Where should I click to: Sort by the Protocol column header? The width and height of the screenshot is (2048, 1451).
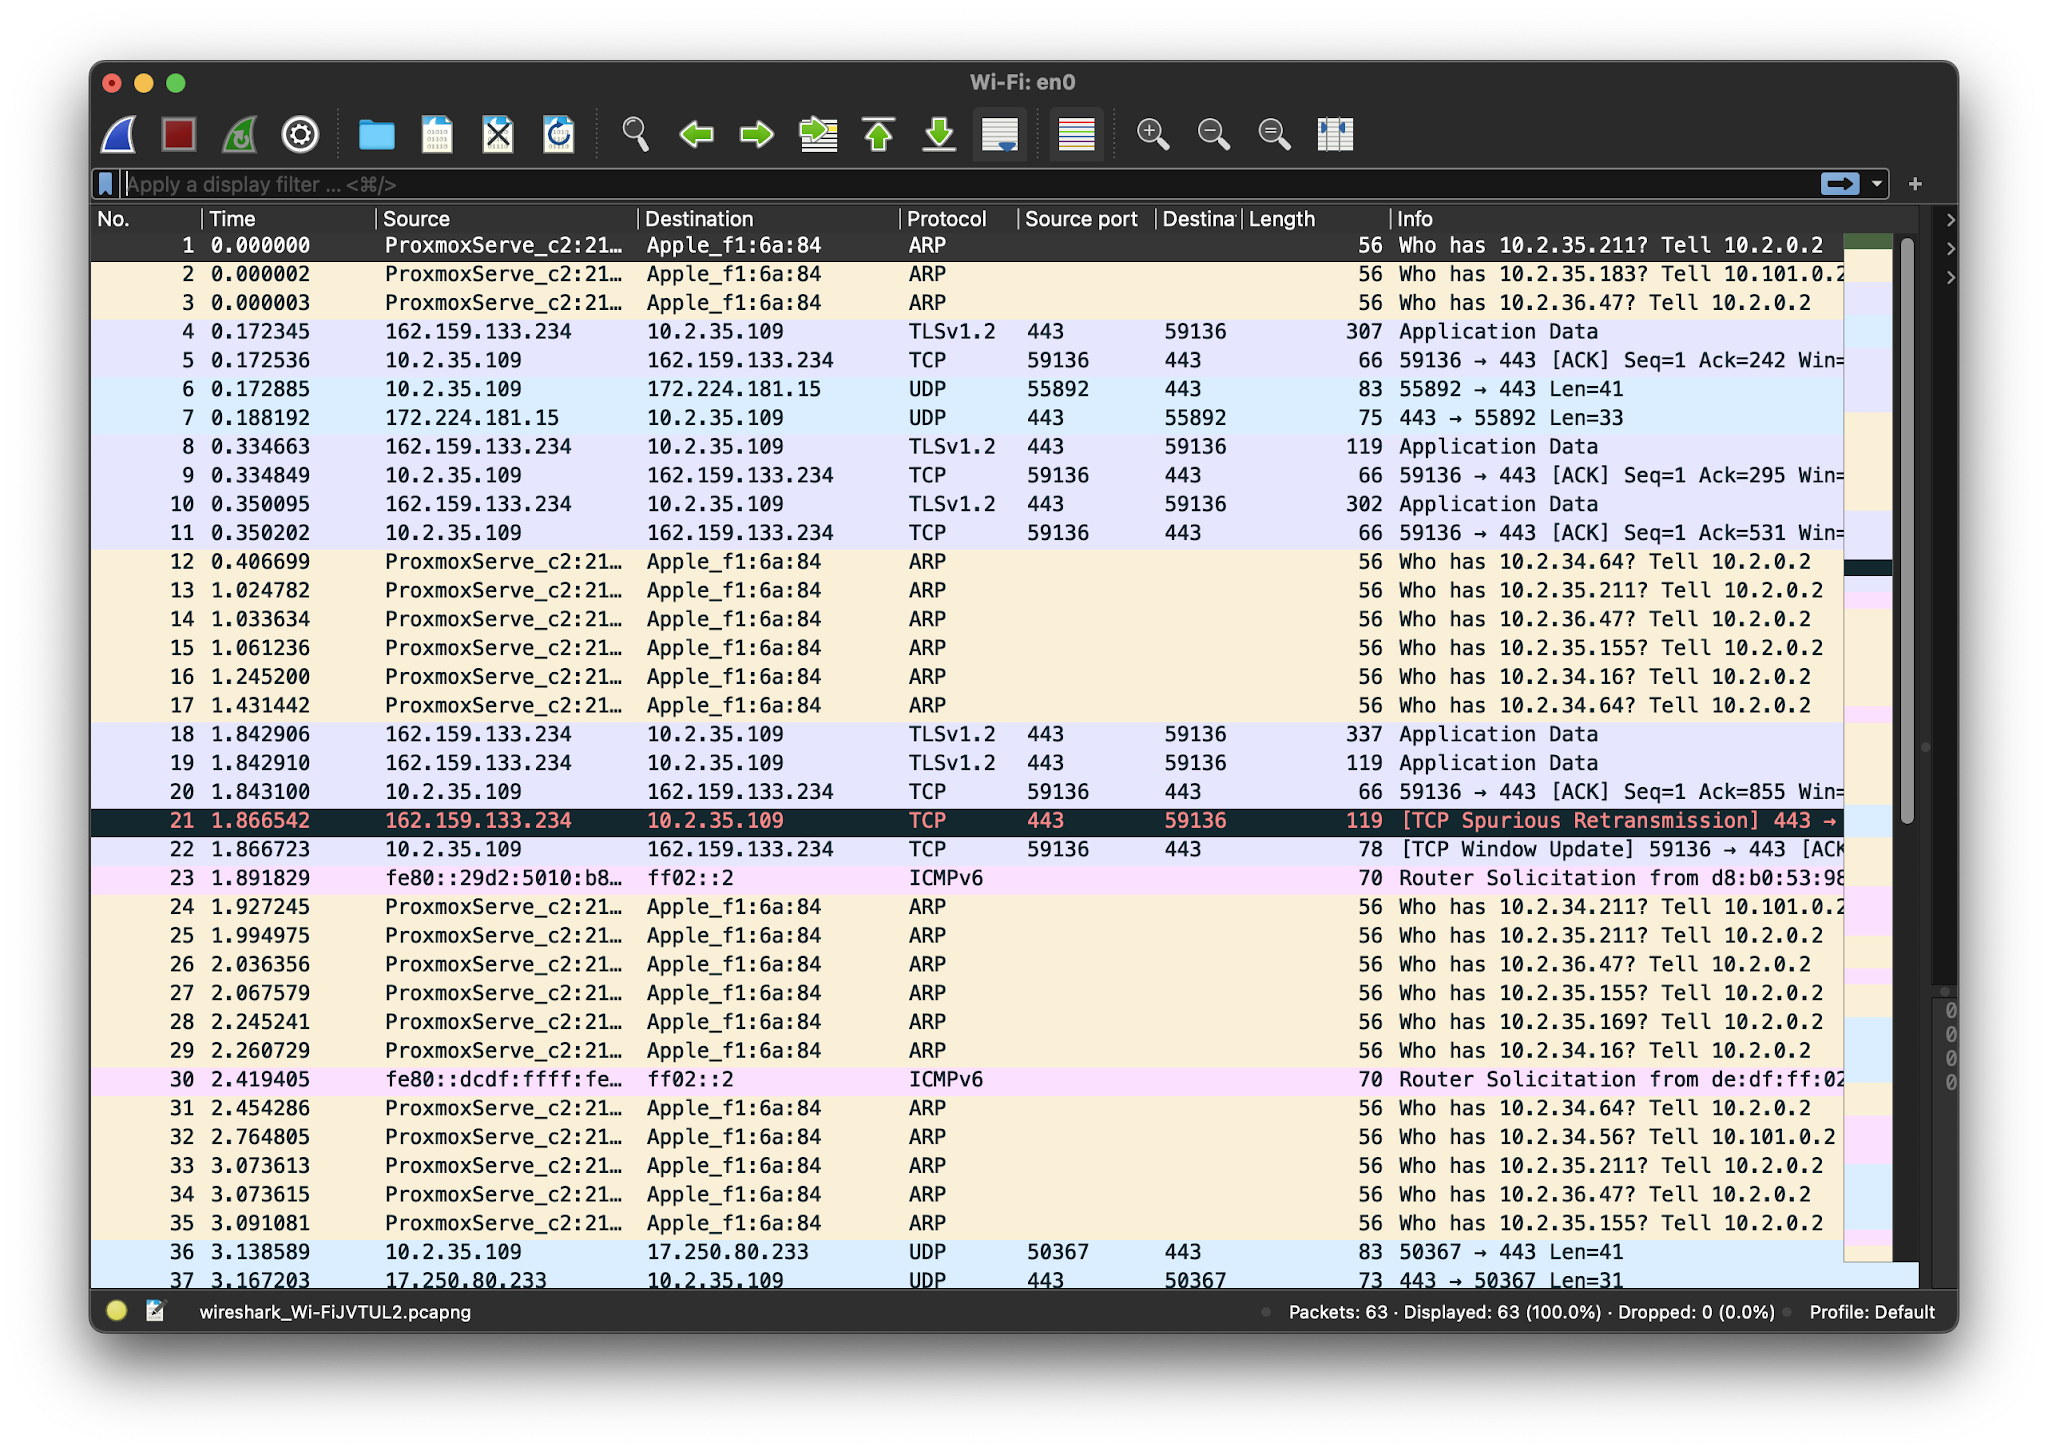[x=957, y=219]
